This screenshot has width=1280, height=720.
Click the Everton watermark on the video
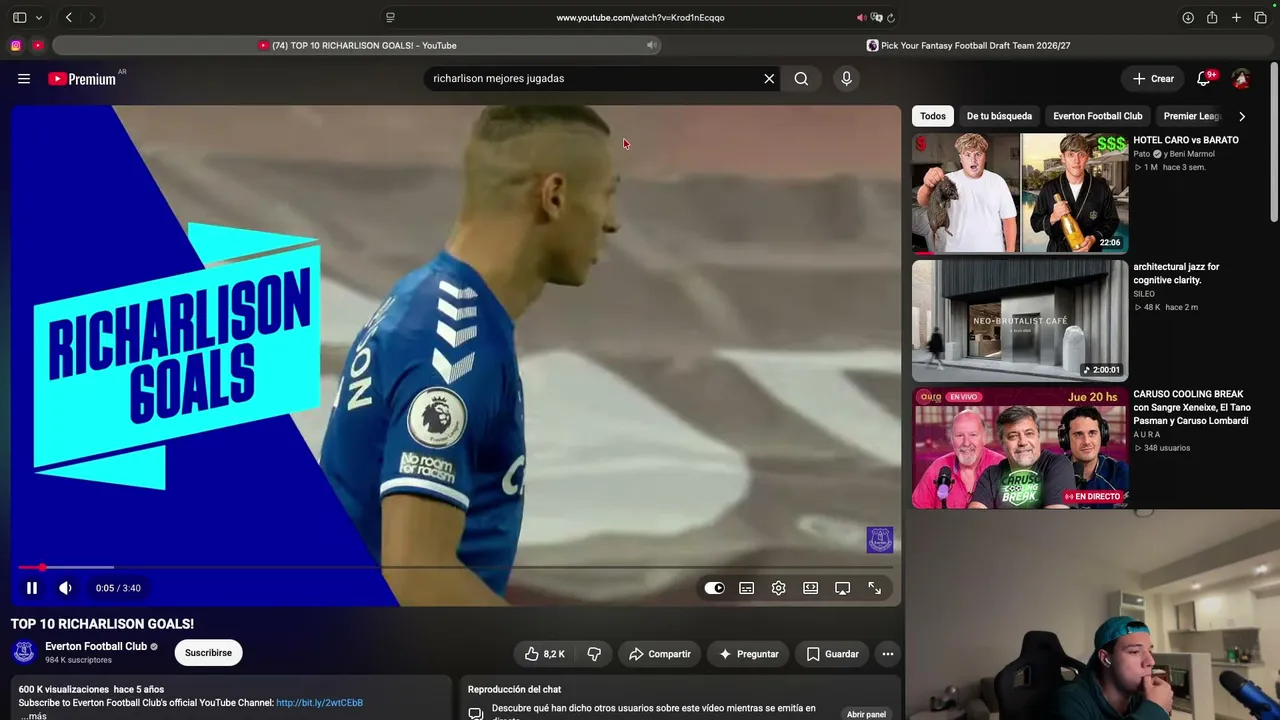(x=880, y=540)
